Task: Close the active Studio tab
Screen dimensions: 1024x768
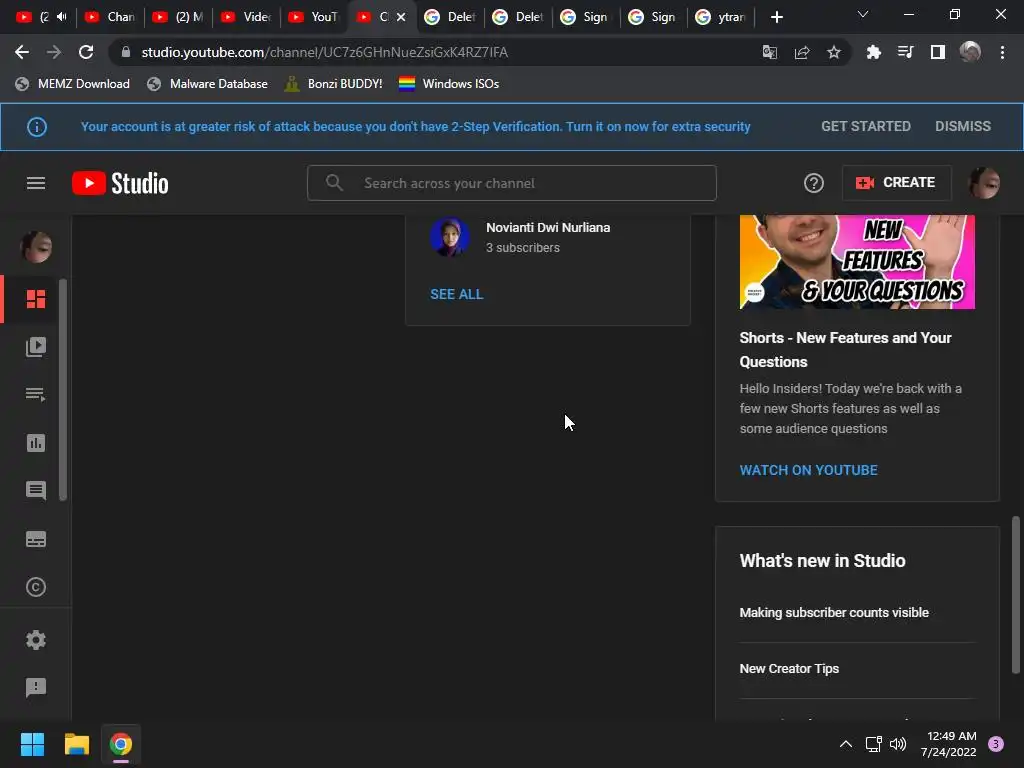Action: click(401, 17)
